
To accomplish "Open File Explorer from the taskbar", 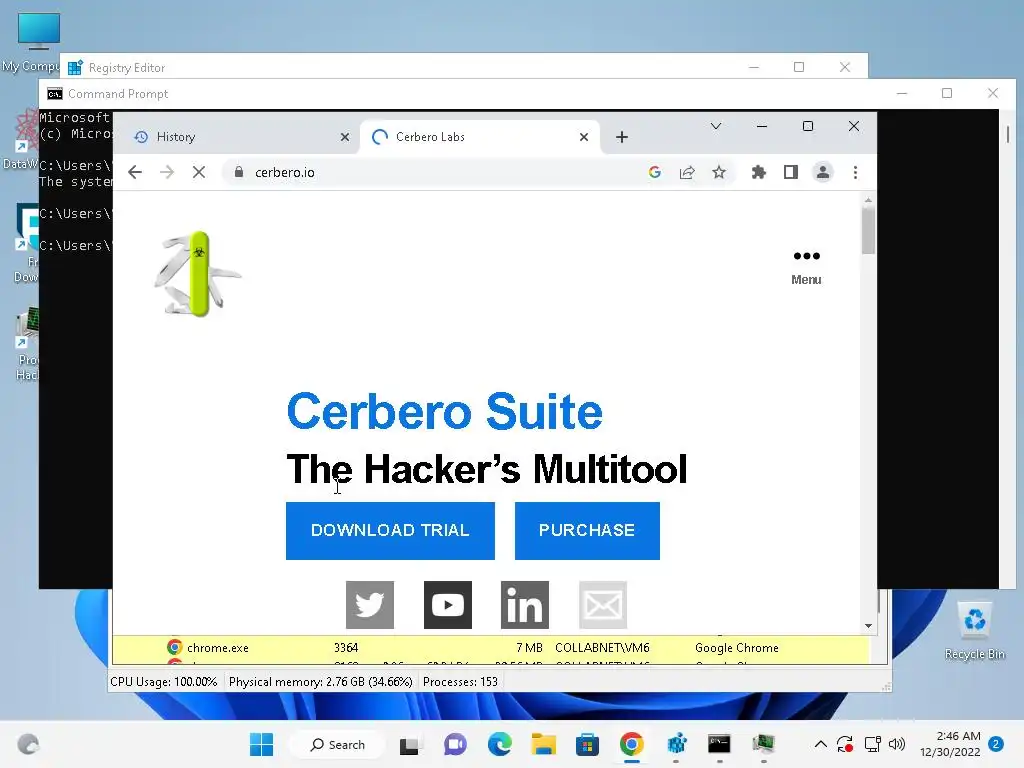I will (543, 744).
